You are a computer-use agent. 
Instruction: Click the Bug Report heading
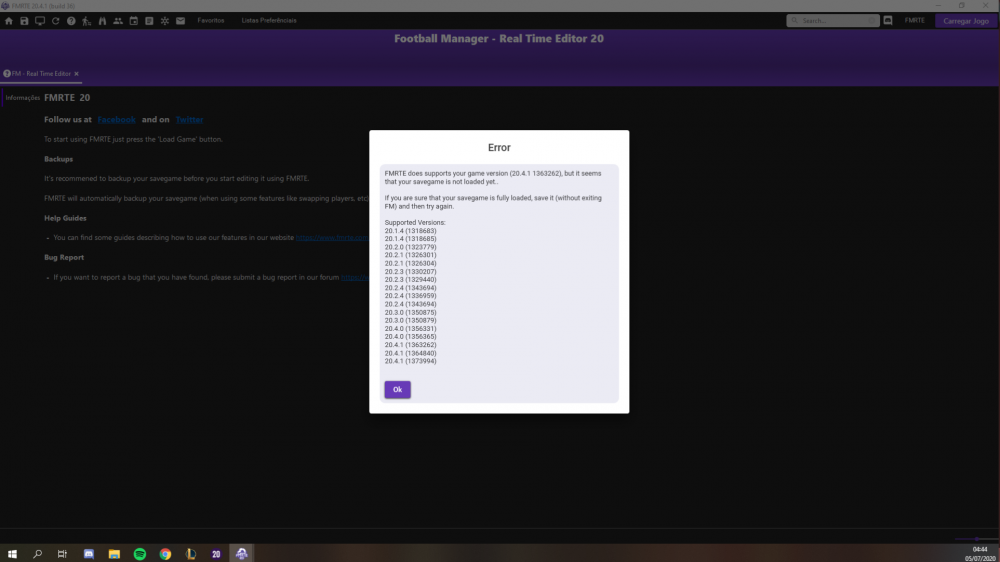click(x=64, y=257)
